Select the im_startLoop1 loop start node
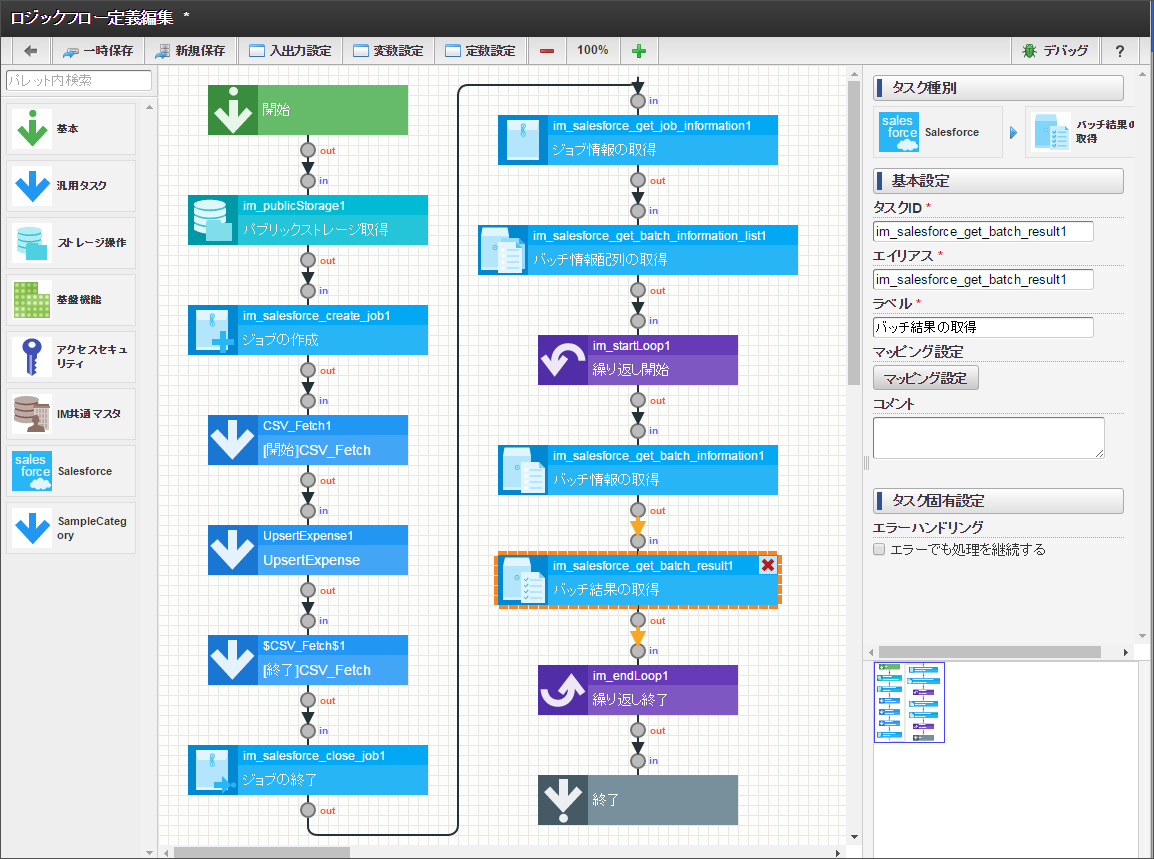1154x859 pixels. [638, 360]
